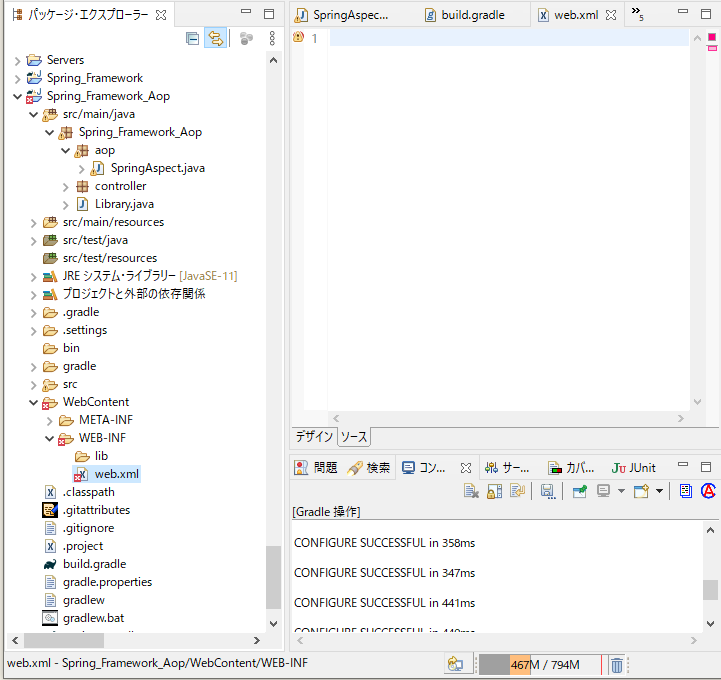Open the 問題 view tab
This screenshot has height=680, width=721.
(316, 468)
